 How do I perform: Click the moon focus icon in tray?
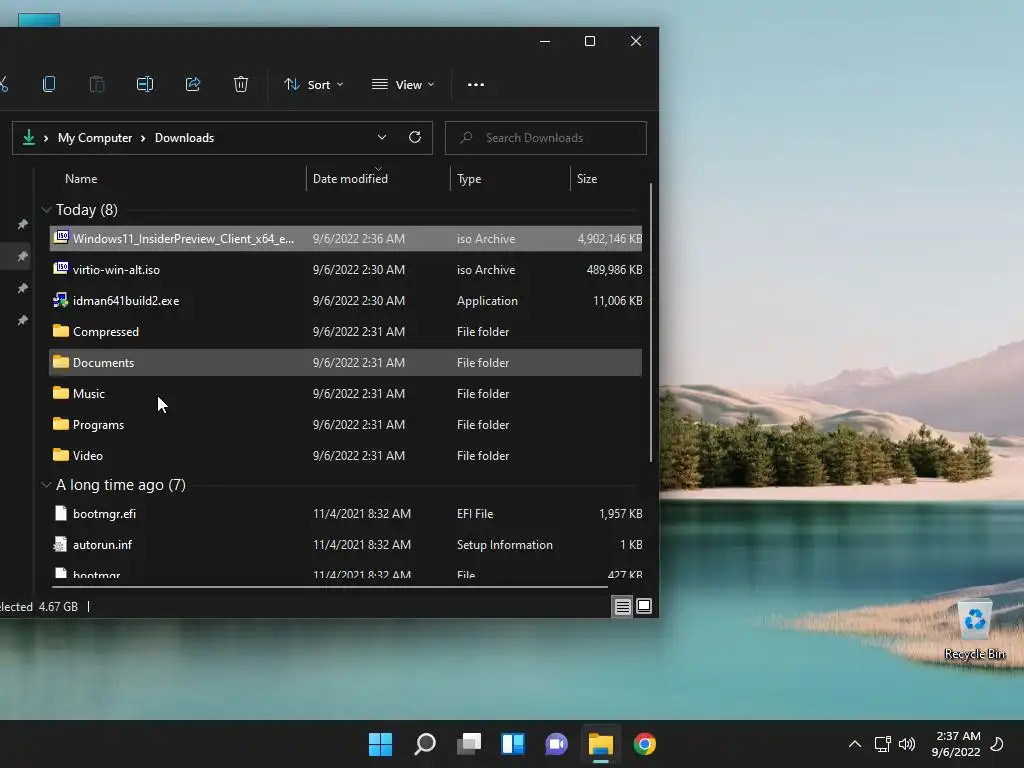pos(997,744)
